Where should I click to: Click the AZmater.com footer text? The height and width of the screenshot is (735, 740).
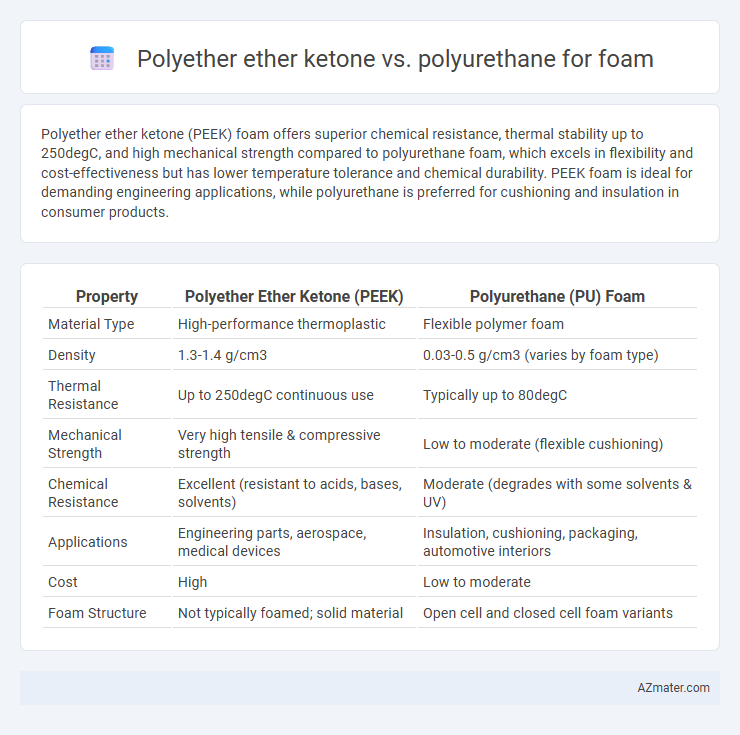pyautogui.click(x=673, y=688)
